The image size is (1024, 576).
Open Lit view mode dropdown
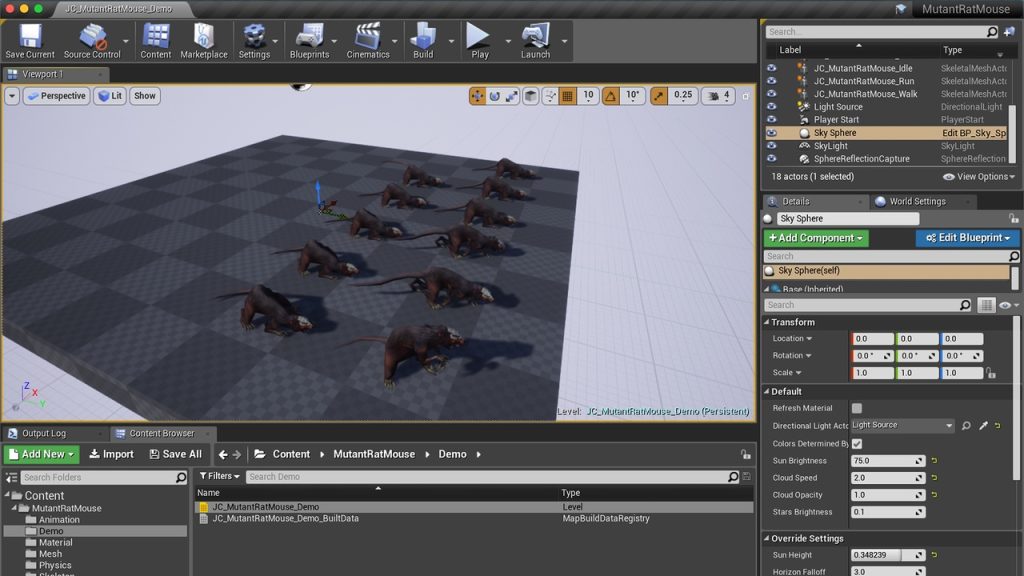point(110,96)
